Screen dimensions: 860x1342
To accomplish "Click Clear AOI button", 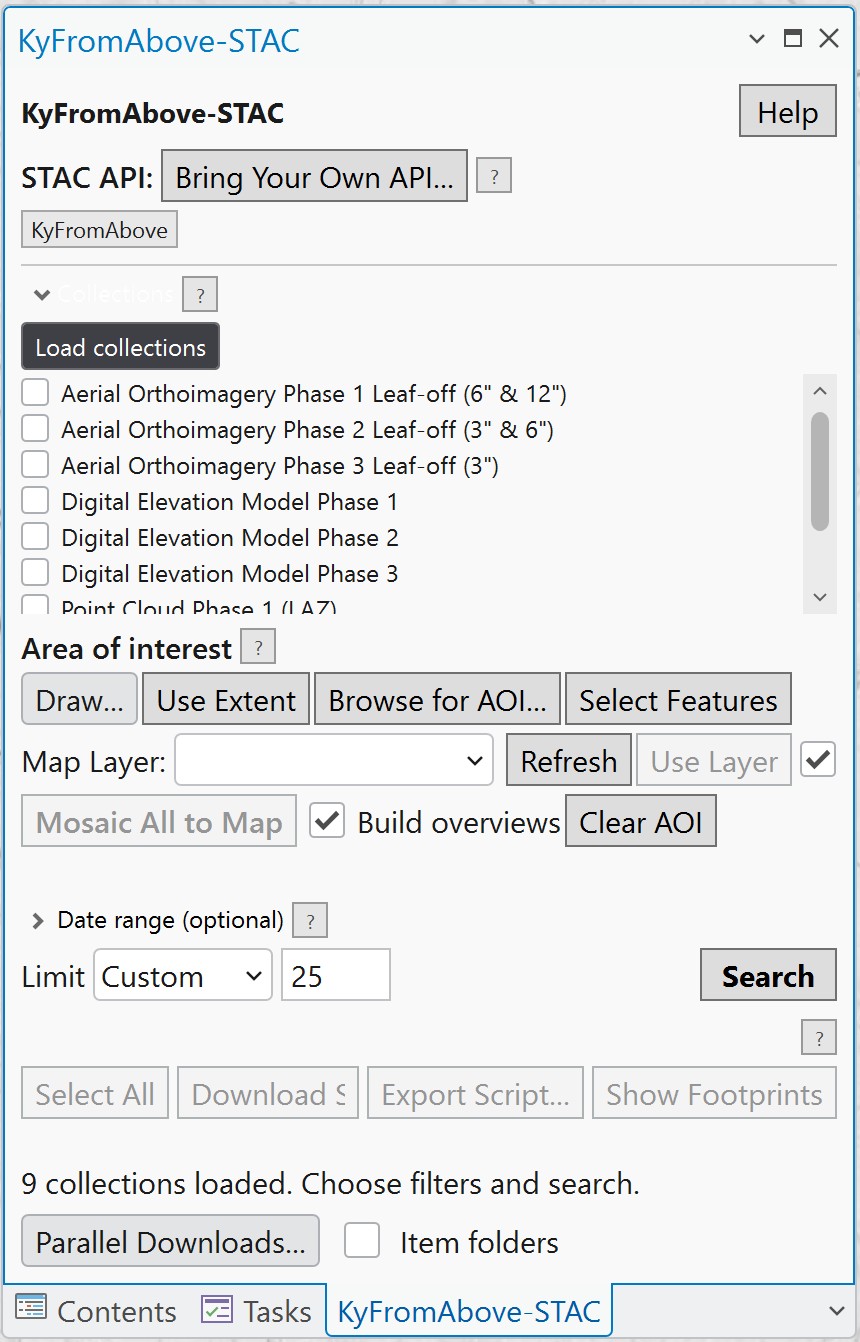I will coord(641,821).
